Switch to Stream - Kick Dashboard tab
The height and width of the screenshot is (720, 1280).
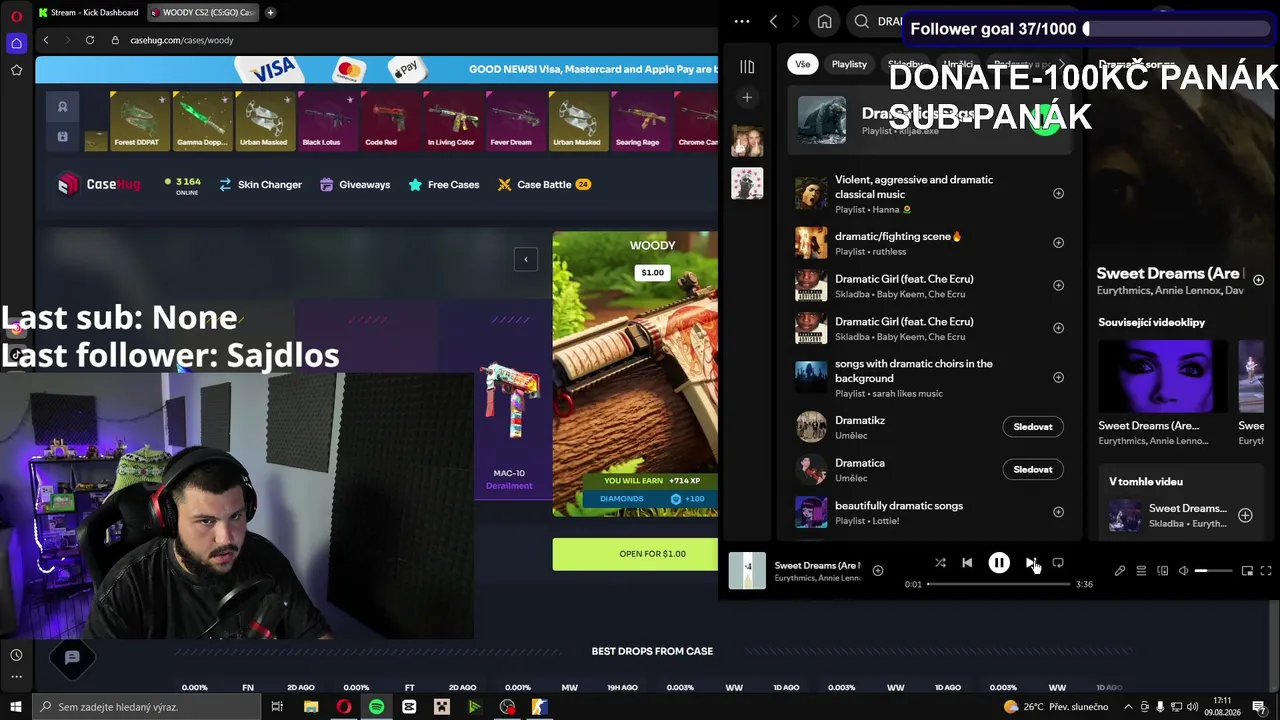(x=87, y=13)
